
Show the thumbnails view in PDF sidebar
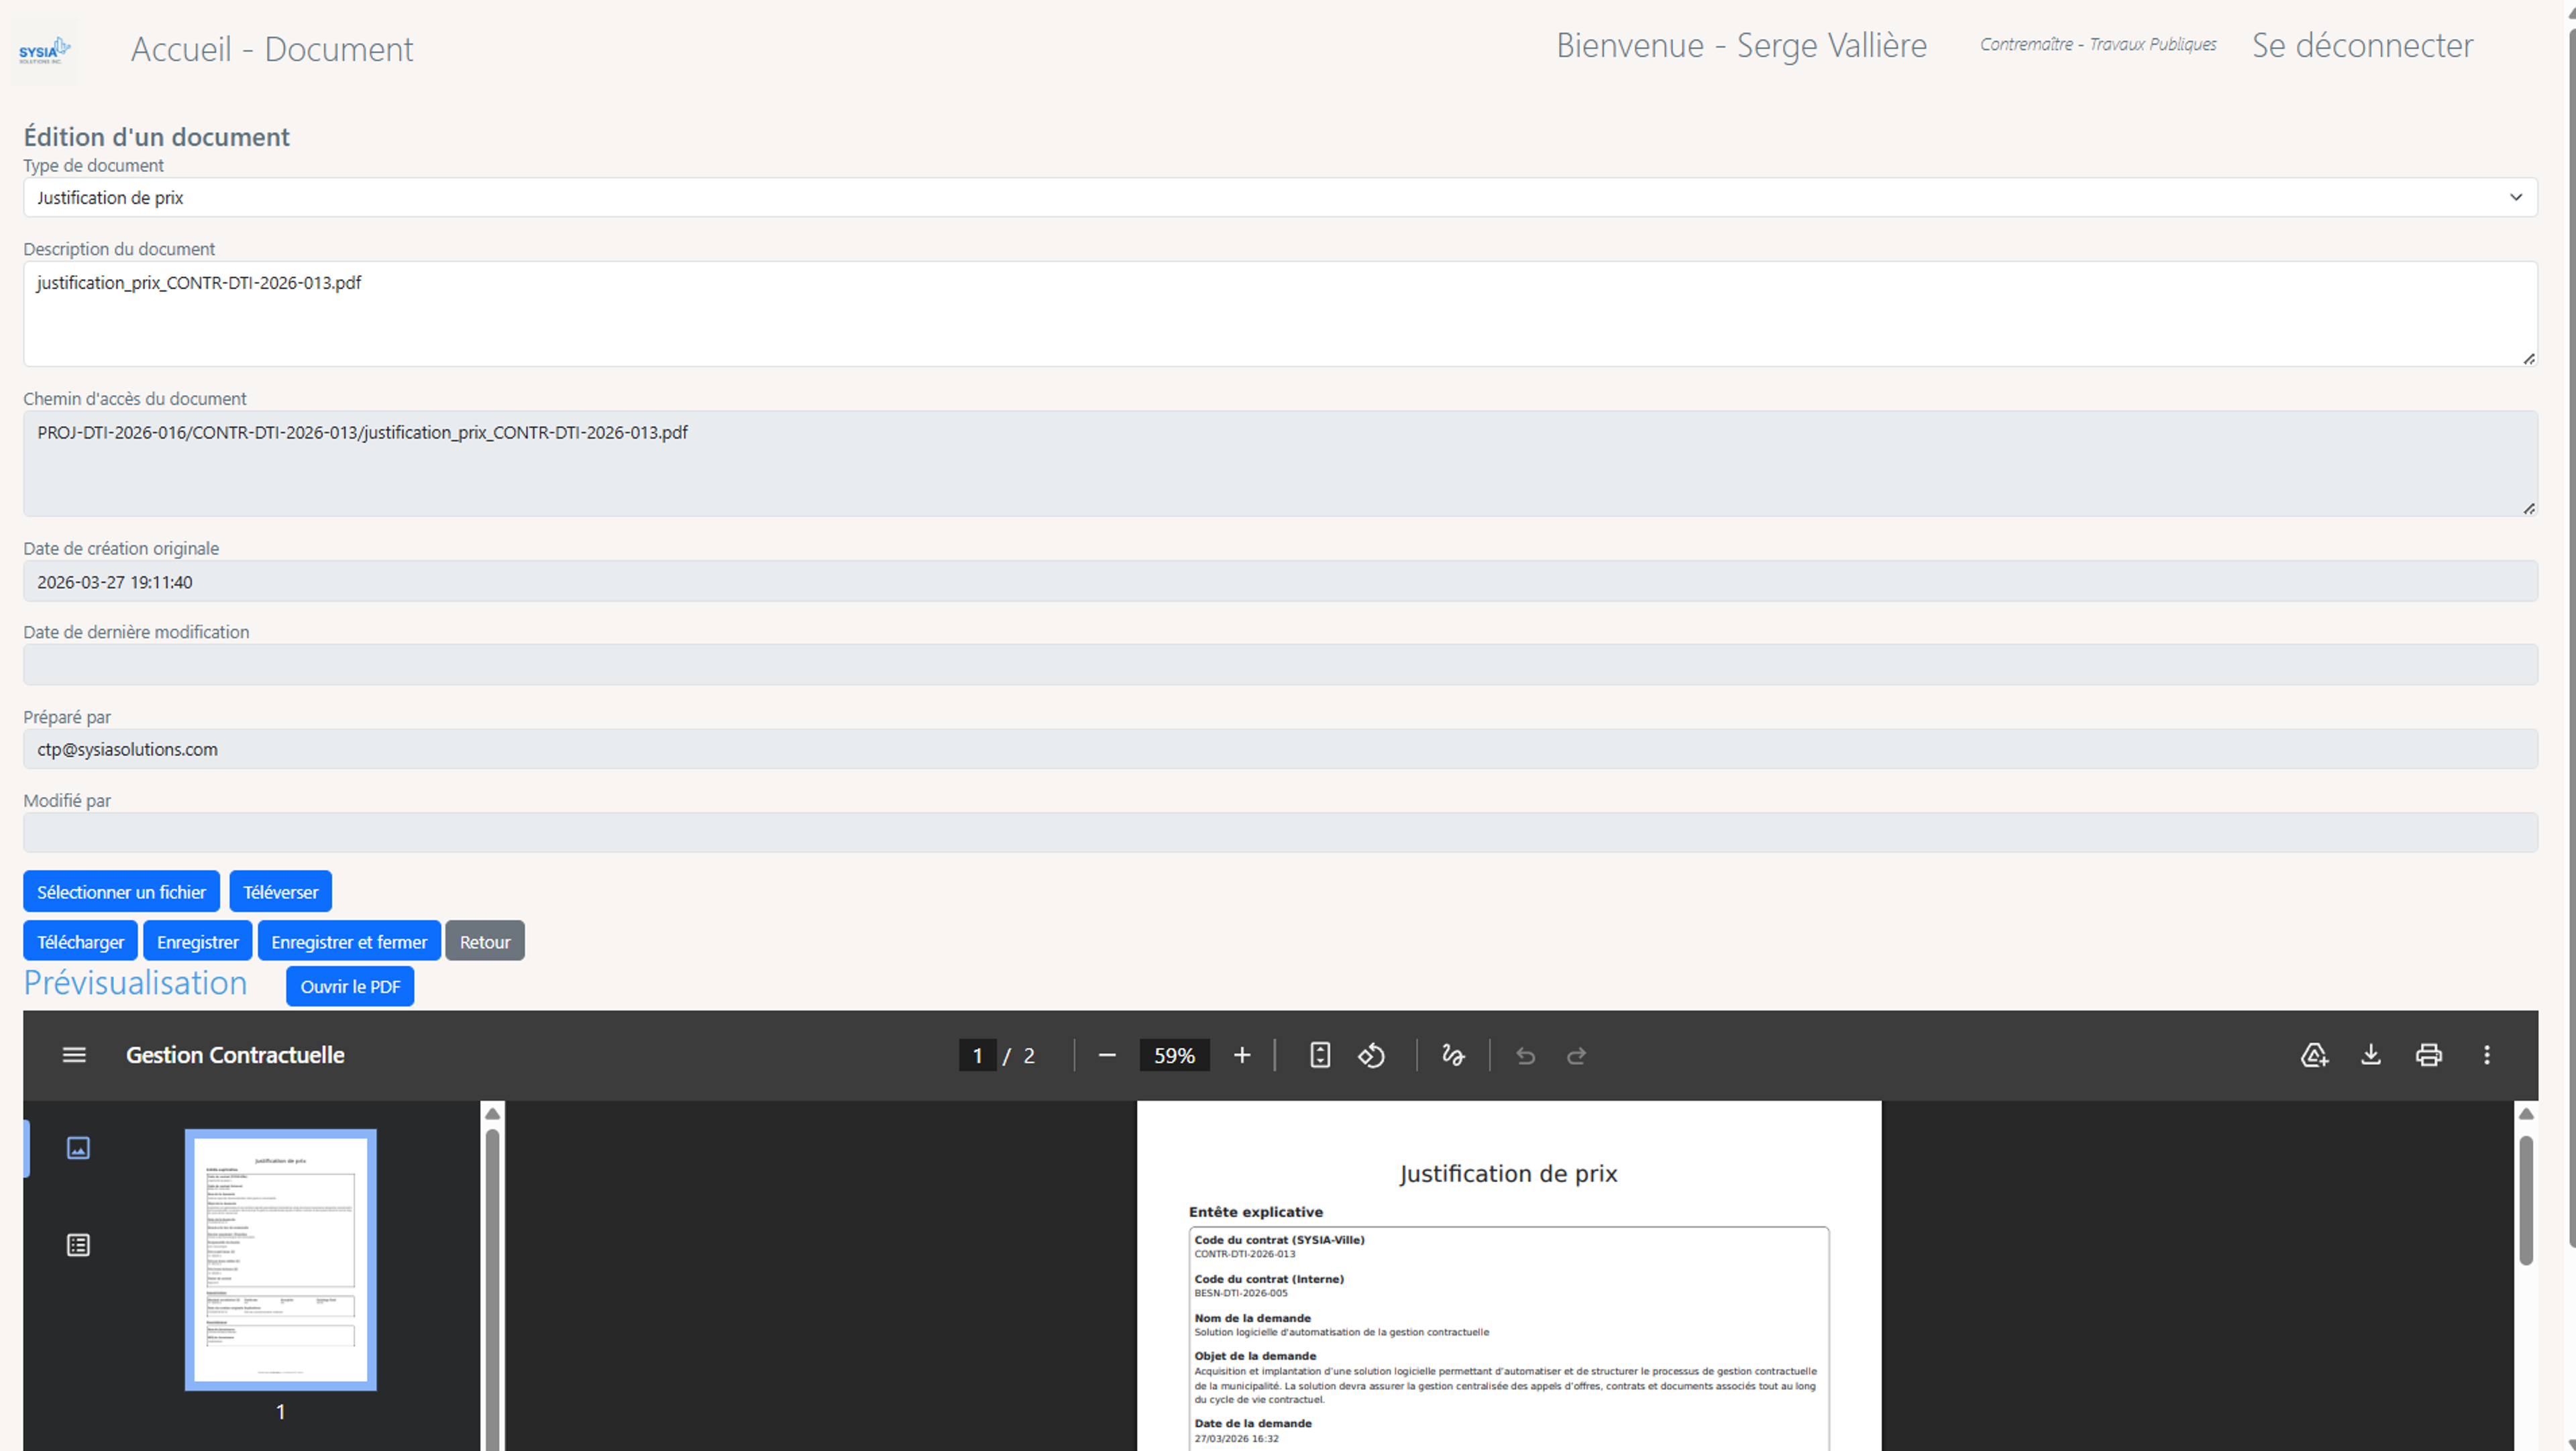click(x=78, y=1148)
